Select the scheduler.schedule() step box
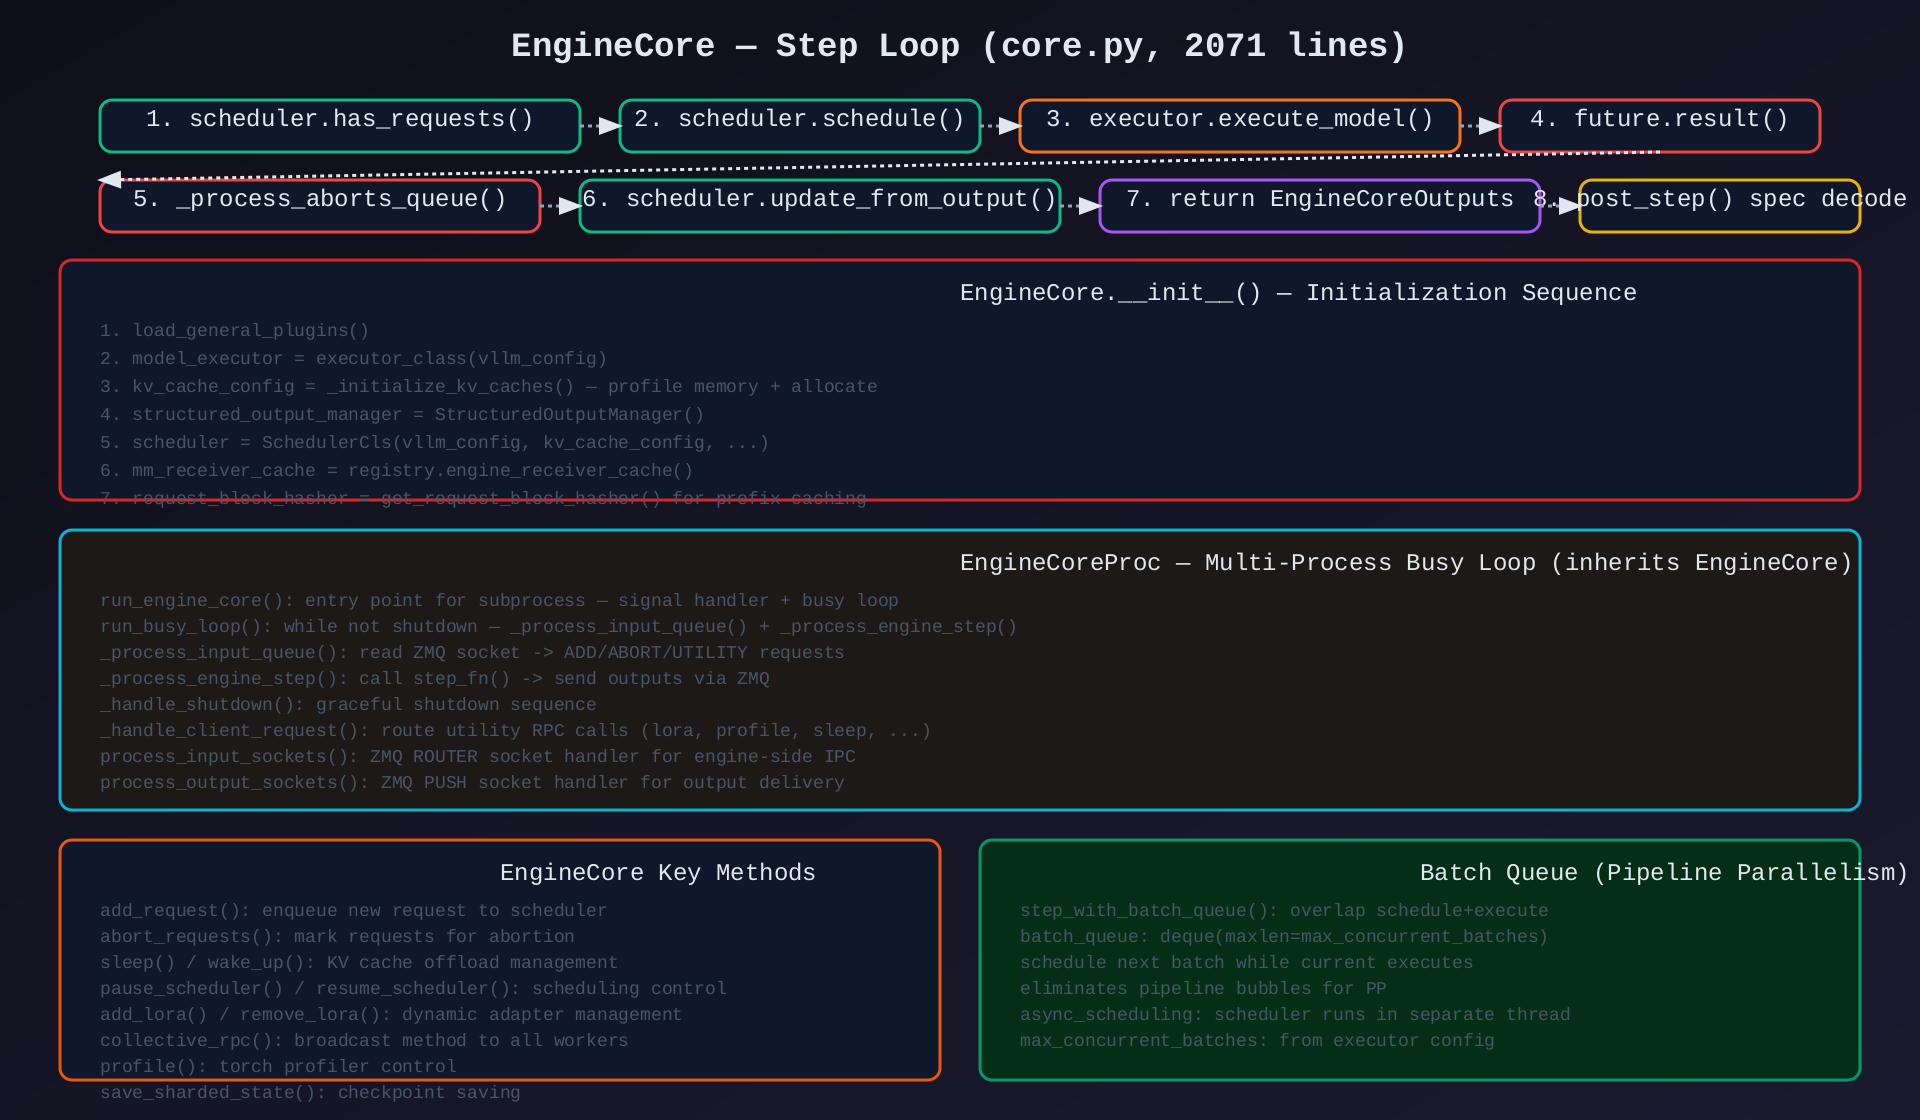The image size is (1920, 1120). click(800, 126)
